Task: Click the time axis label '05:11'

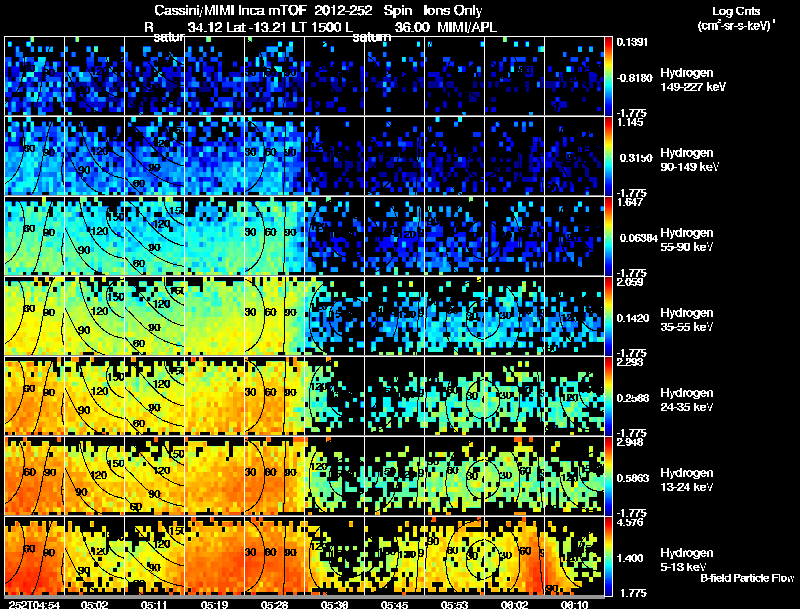Action: click(x=155, y=604)
